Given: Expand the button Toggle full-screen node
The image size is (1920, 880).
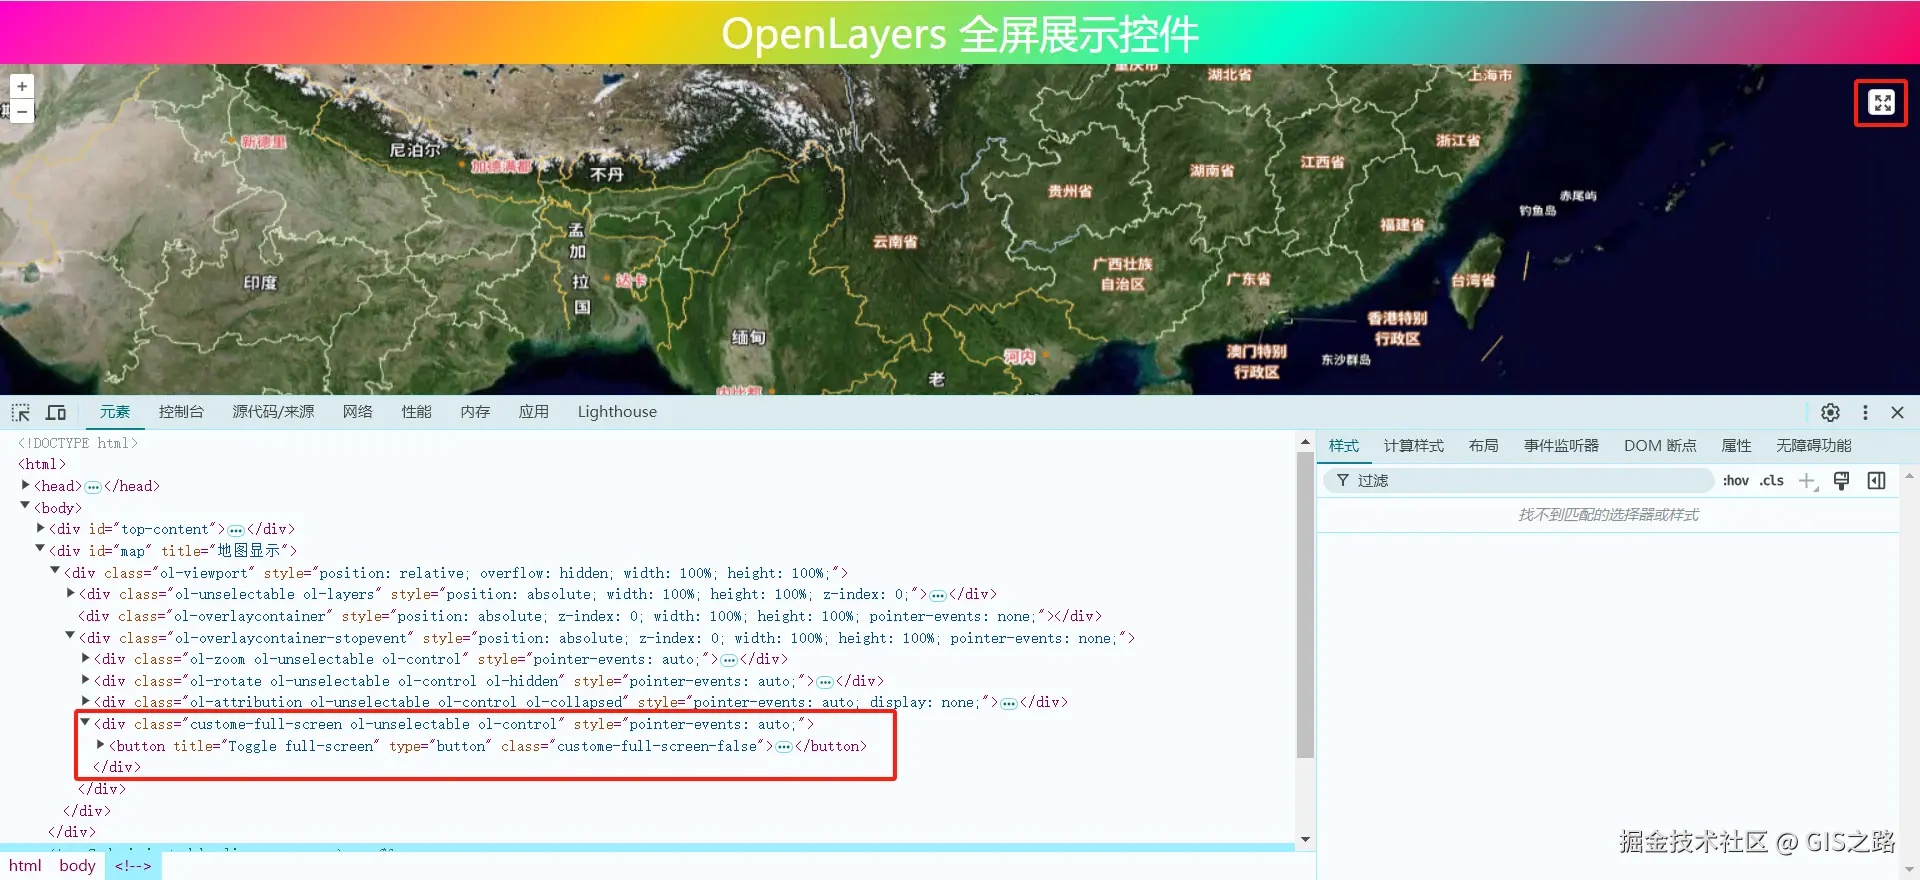Looking at the screenshot, I should point(101,745).
